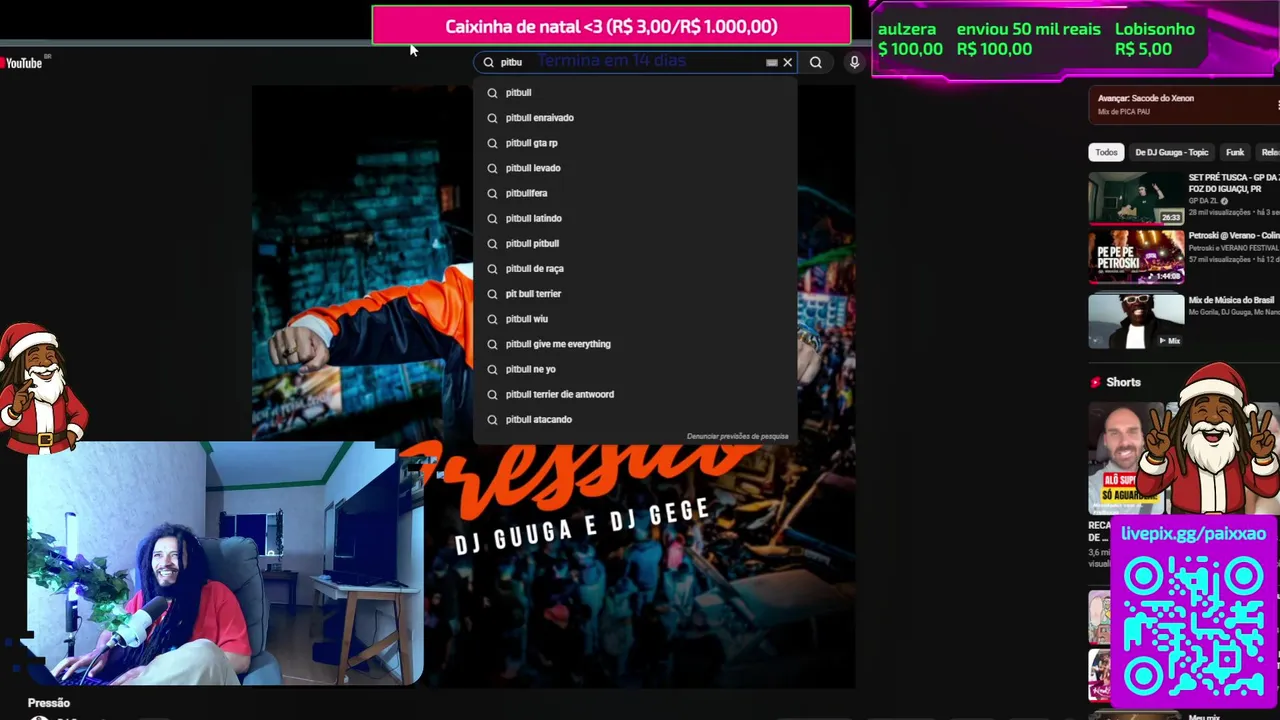This screenshot has width=1280, height=720.
Task: Select the 'Todos' filter chip
Action: point(1106,152)
